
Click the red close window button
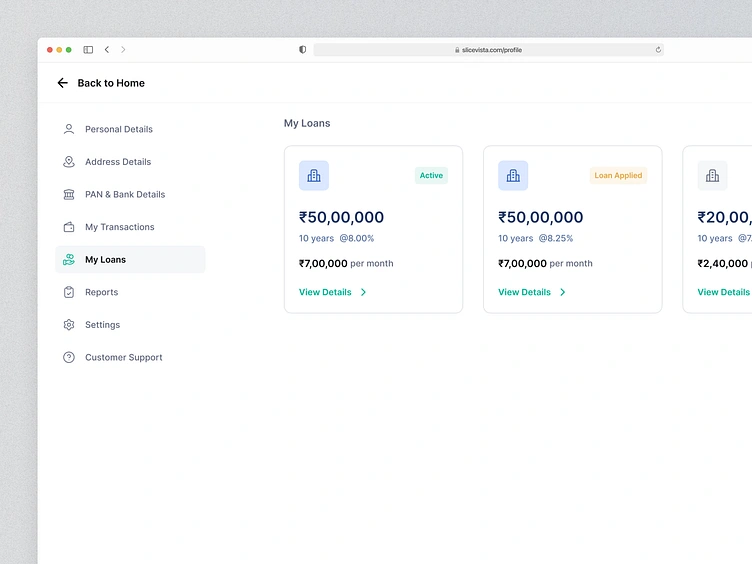coord(49,50)
